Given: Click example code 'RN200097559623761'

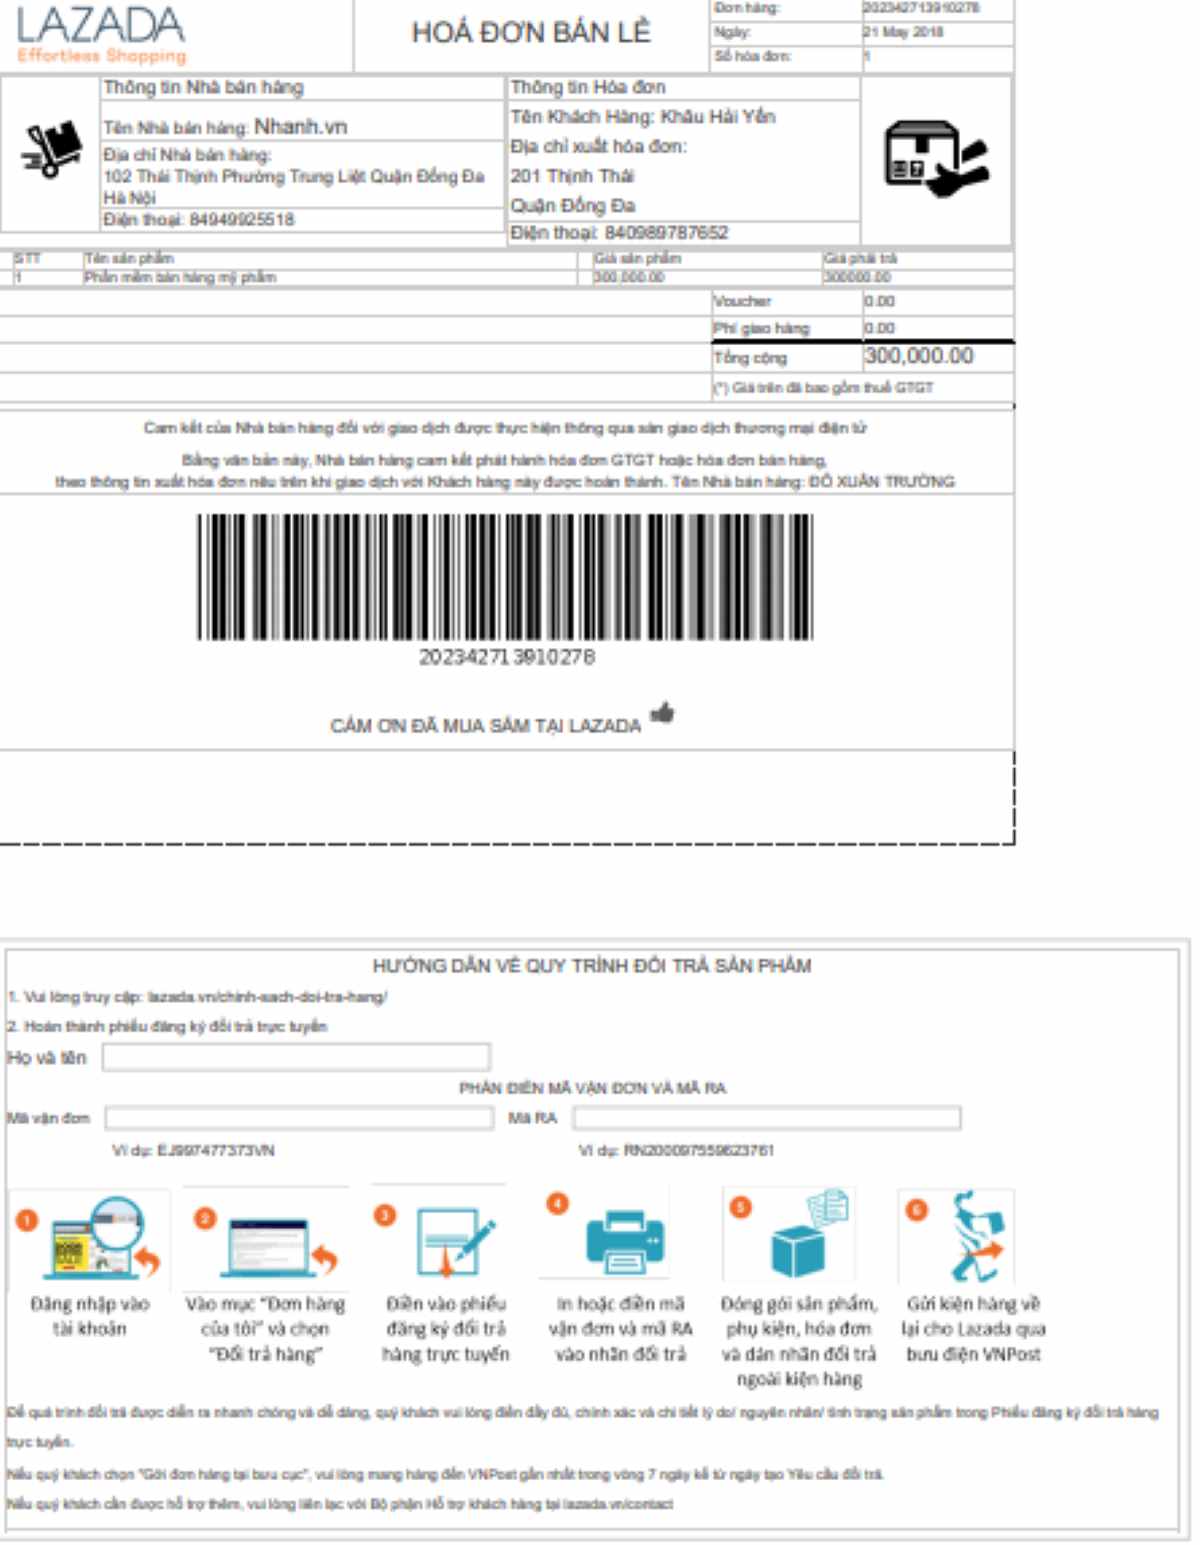Looking at the screenshot, I should pos(699,1151).
